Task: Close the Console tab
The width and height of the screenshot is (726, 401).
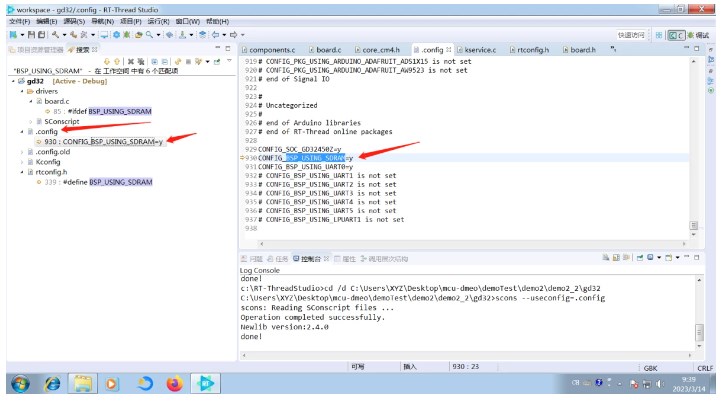Action: 326,258
